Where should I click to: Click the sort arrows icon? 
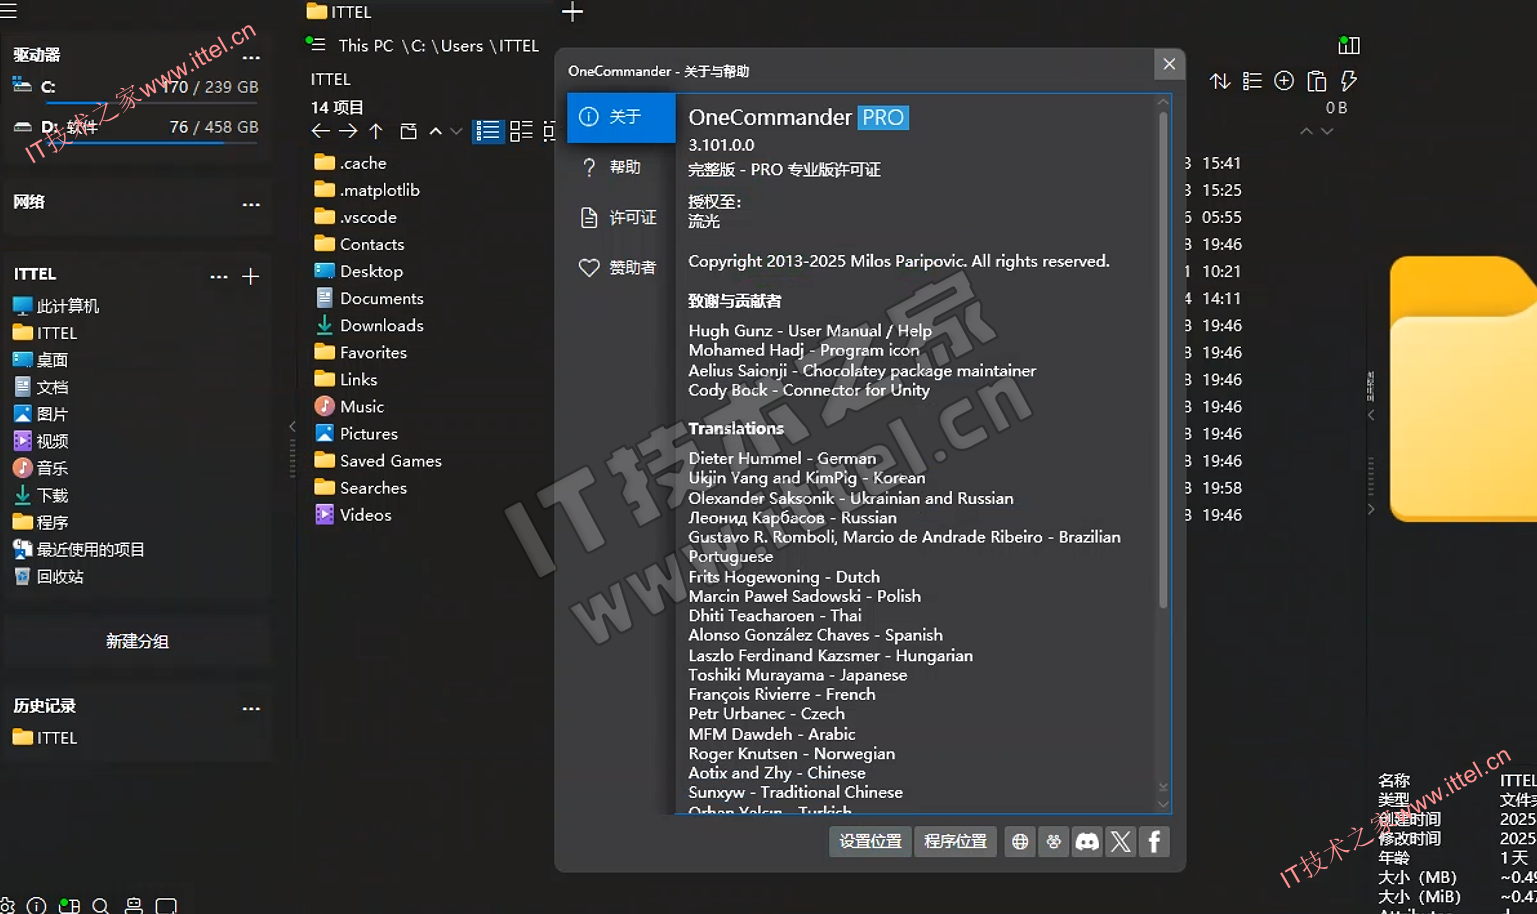[x=1220, y=81]
